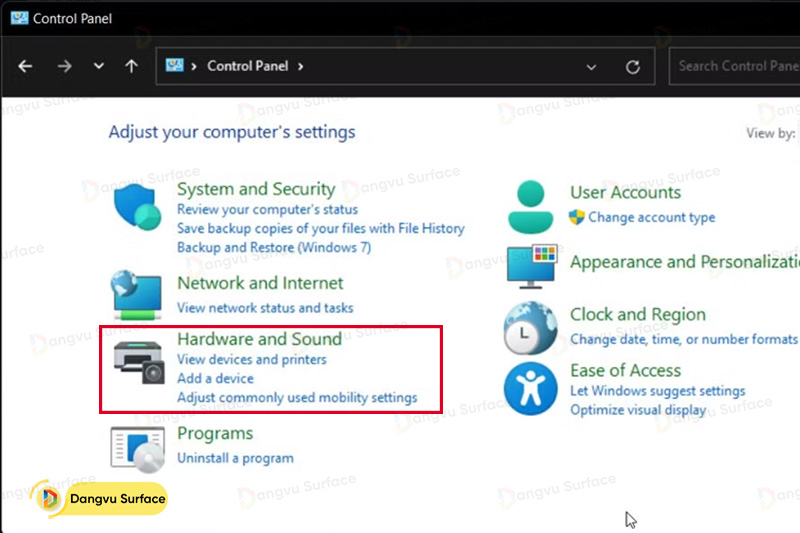
Task: Click the shield icon beside Change account type
Action: (577, 217)
